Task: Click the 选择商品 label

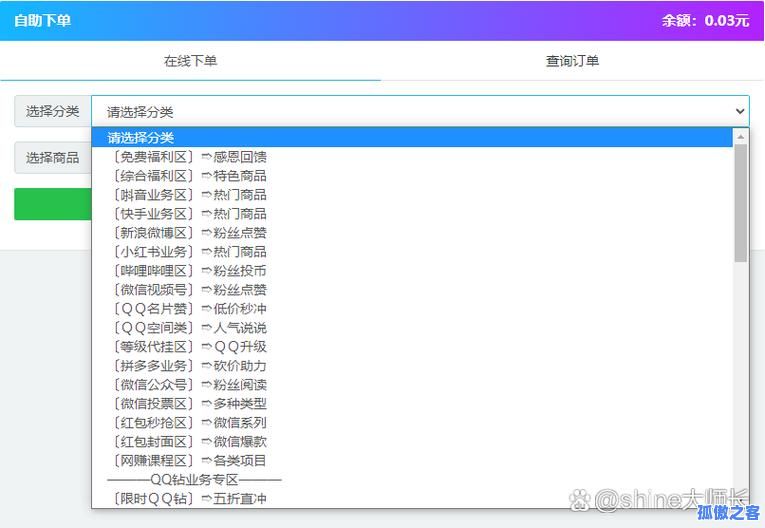Action: [53, 158]
